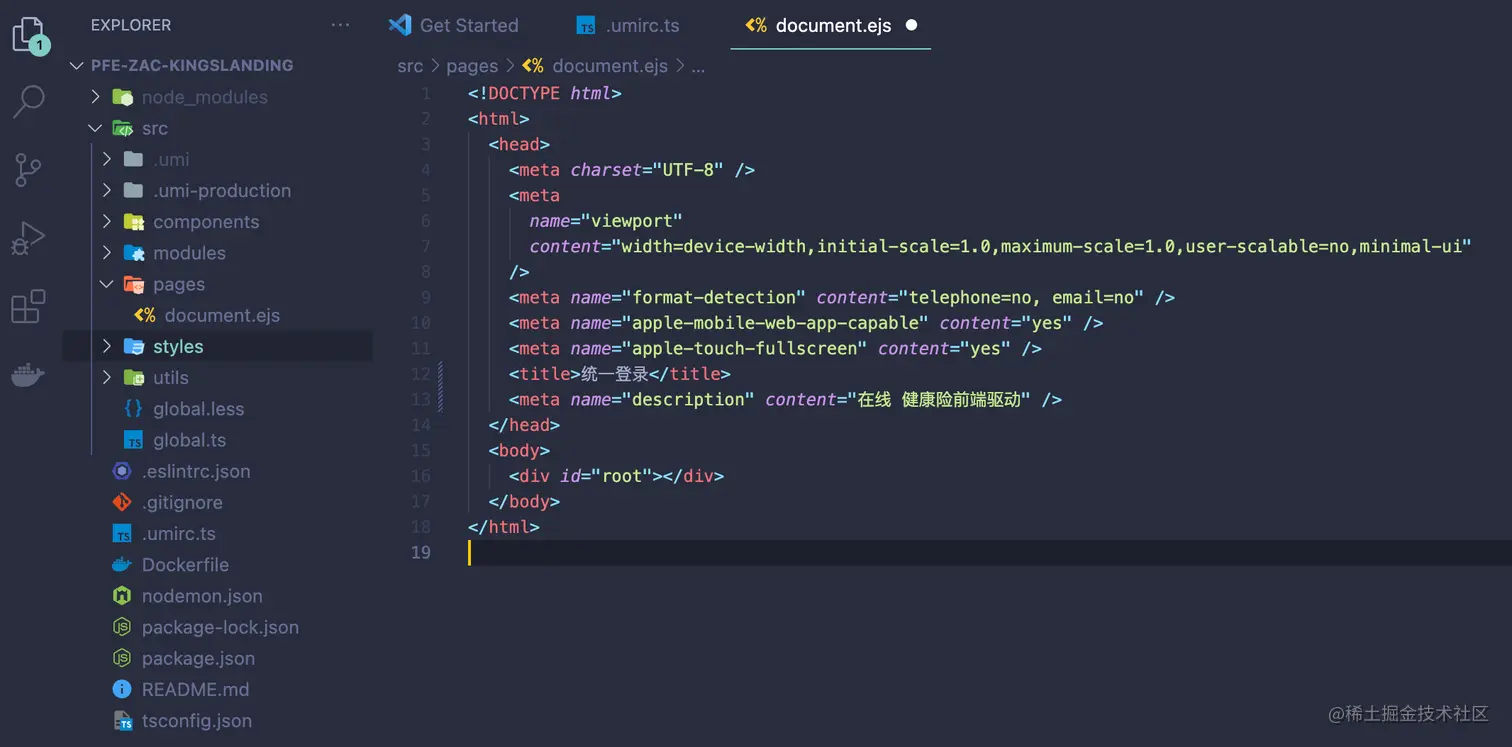The image size is (1512, 747).
Task: Click line number 12 in the gutter
Action: [421, 374]
